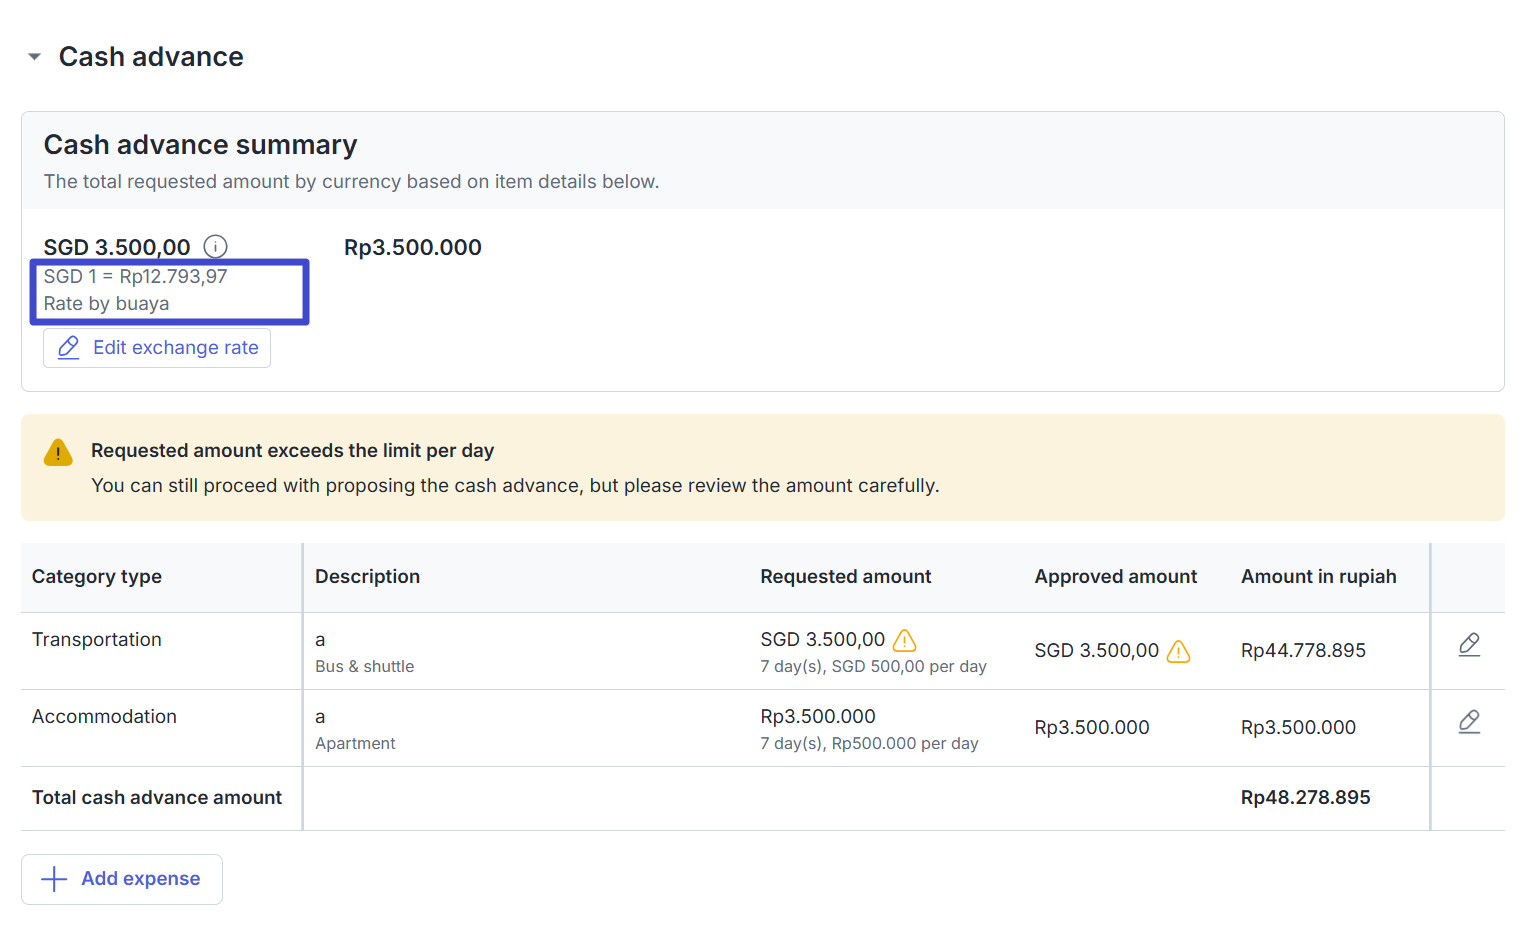The height and width of the screenshot is (941, 1524).
Task: Click the Requested amount column header
Action: click(845, 577)
